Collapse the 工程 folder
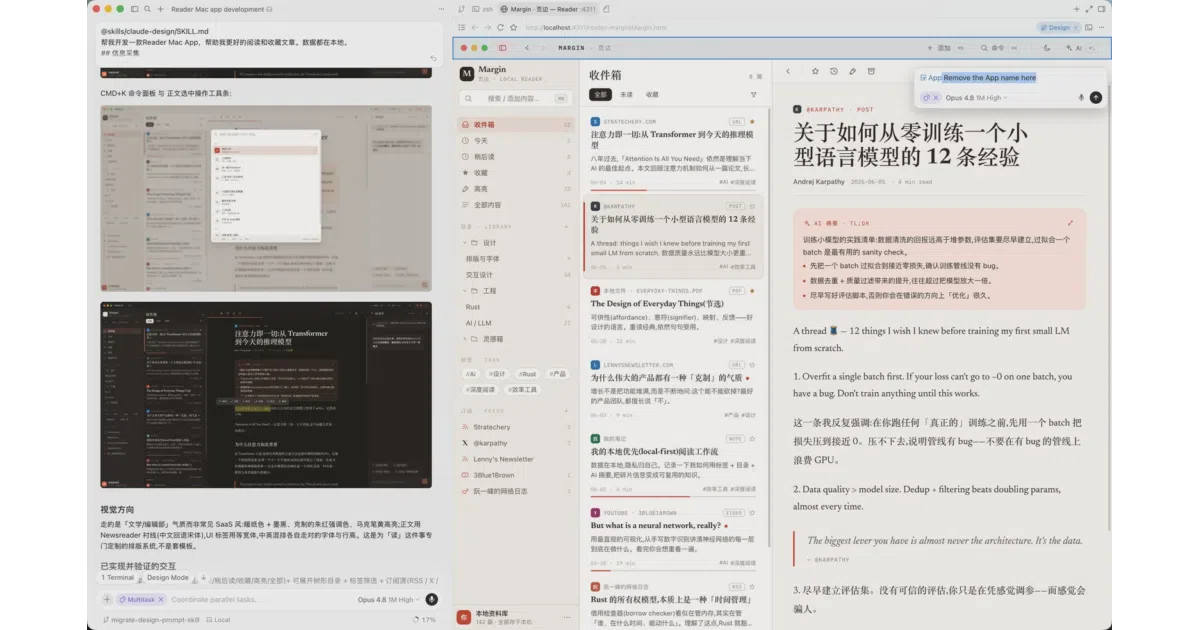This screenshot has width=1200, height=630. point(466,291)
